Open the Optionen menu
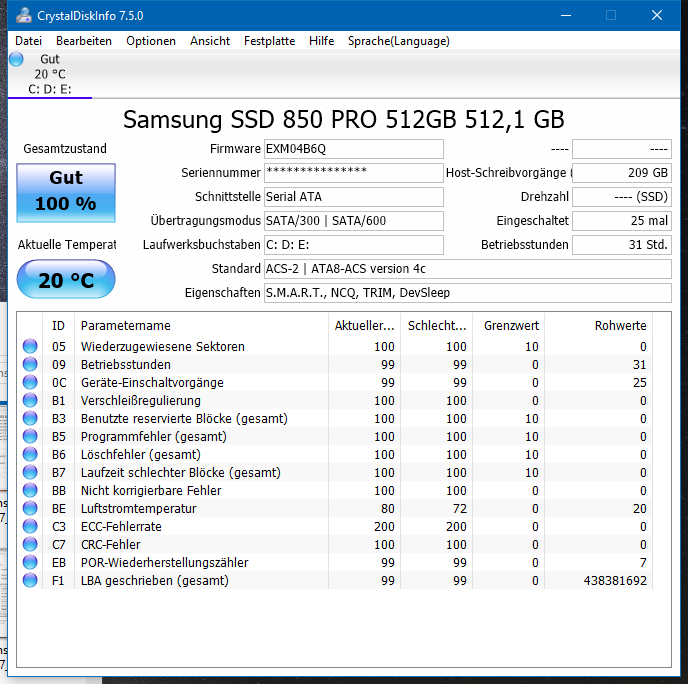 point(151,41)
